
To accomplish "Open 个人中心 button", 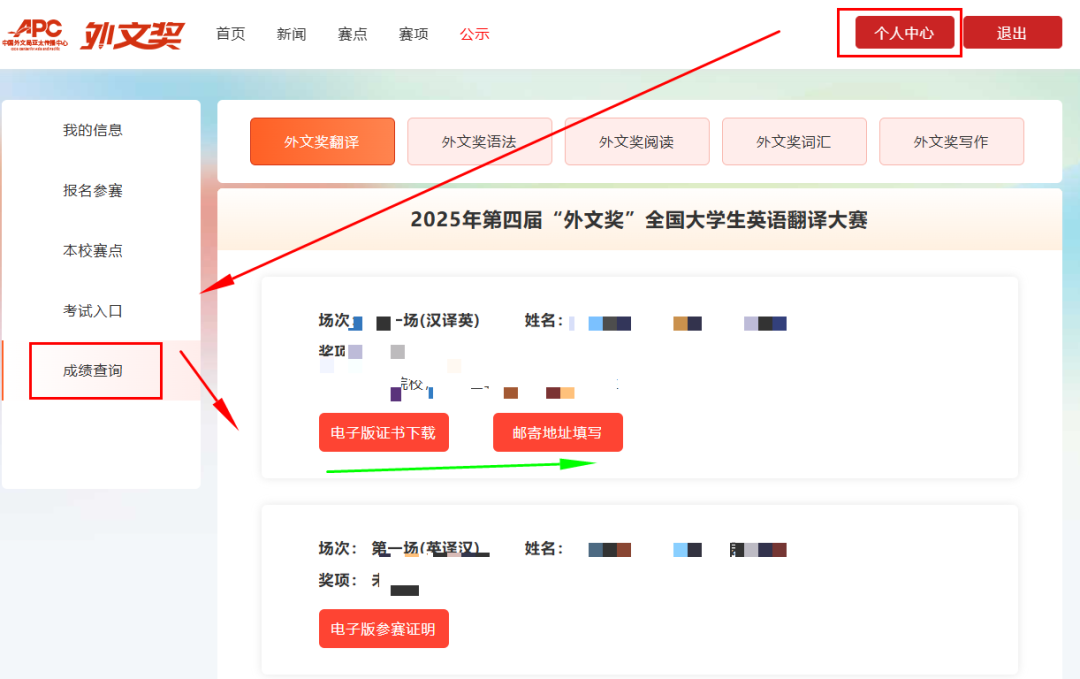I will point(904,33).
